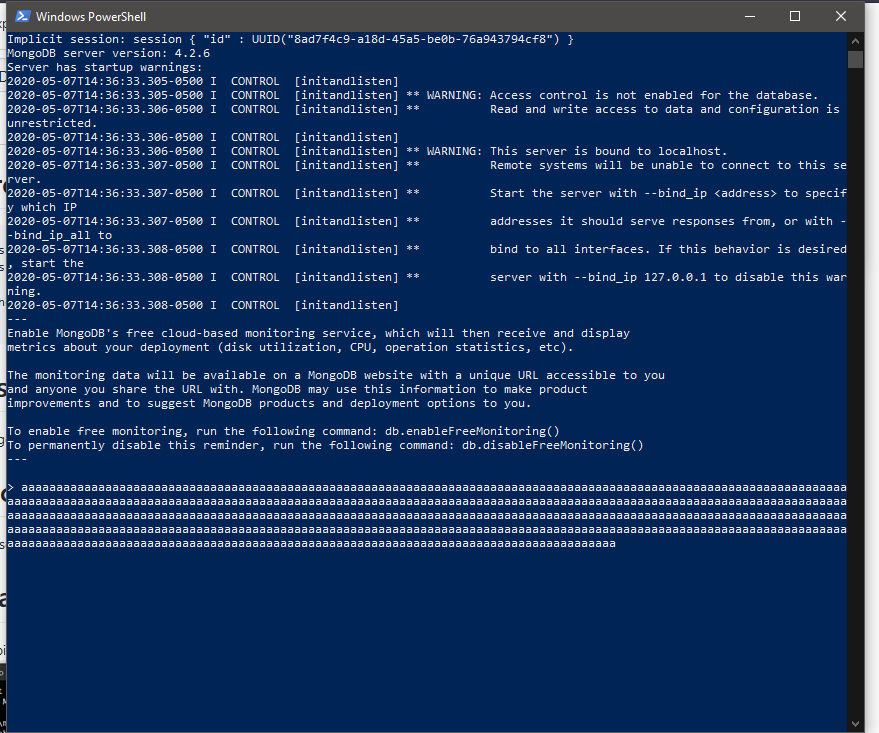The height and width of the screenshot is (733, 879).
Task: Click 'MongoDB server version: 4.2.6' line
Action: [109, 53]
